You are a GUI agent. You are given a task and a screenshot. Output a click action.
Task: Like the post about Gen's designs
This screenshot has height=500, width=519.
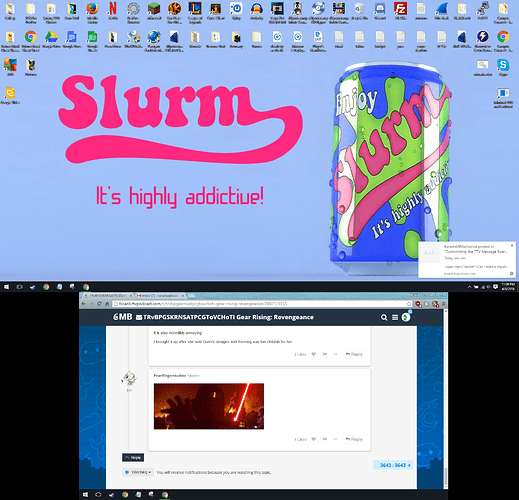click(x=313, y=354)
